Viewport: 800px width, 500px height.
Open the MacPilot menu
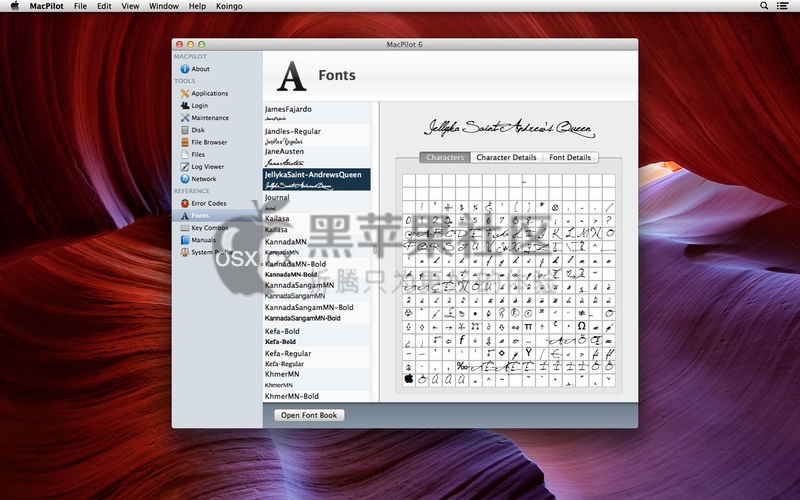click(46, 6)
